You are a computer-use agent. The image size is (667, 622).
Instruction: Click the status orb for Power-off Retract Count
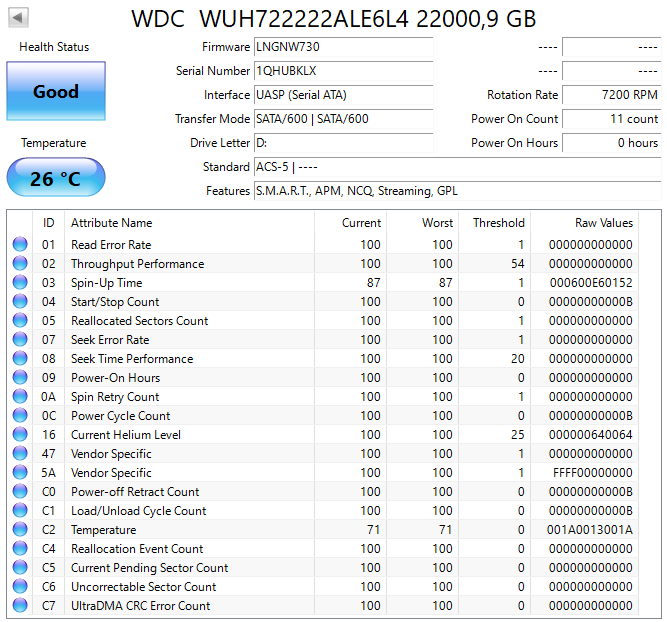click(20, 491)
